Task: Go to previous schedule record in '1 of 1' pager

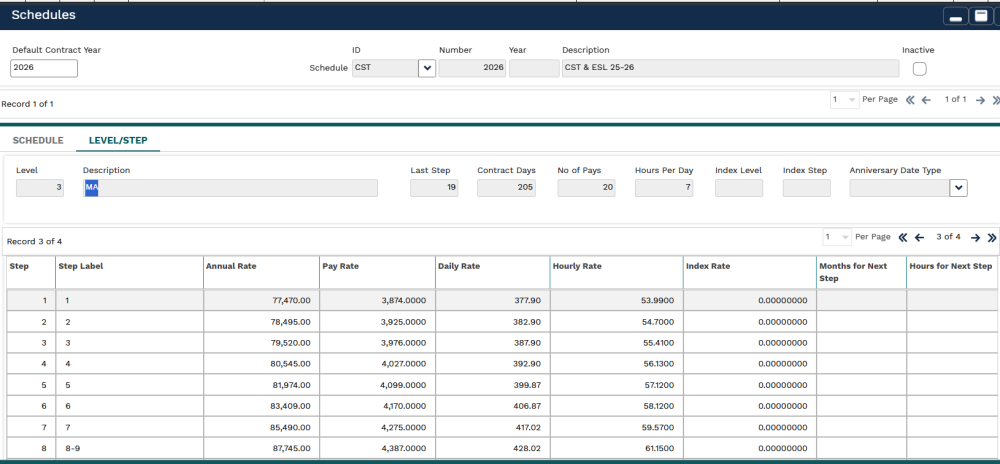Action: click(x=926, y=100)
